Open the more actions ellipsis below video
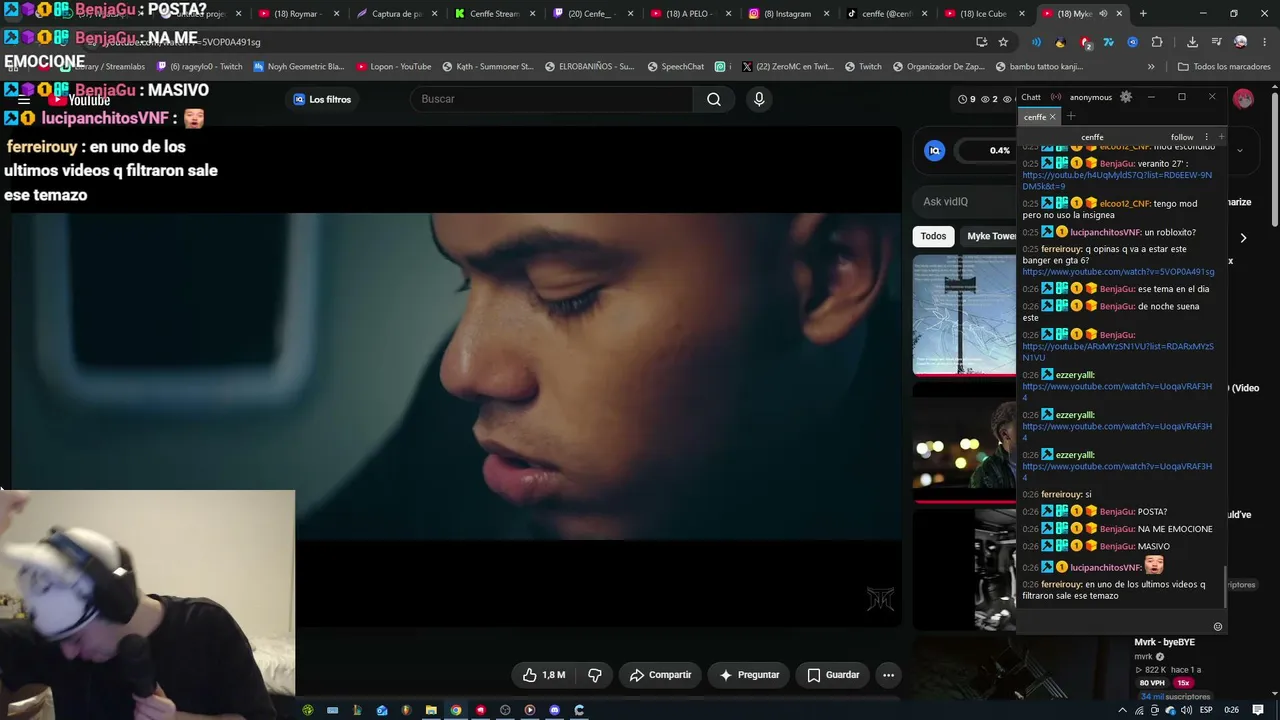1280x720 pixels. (888, 675)
